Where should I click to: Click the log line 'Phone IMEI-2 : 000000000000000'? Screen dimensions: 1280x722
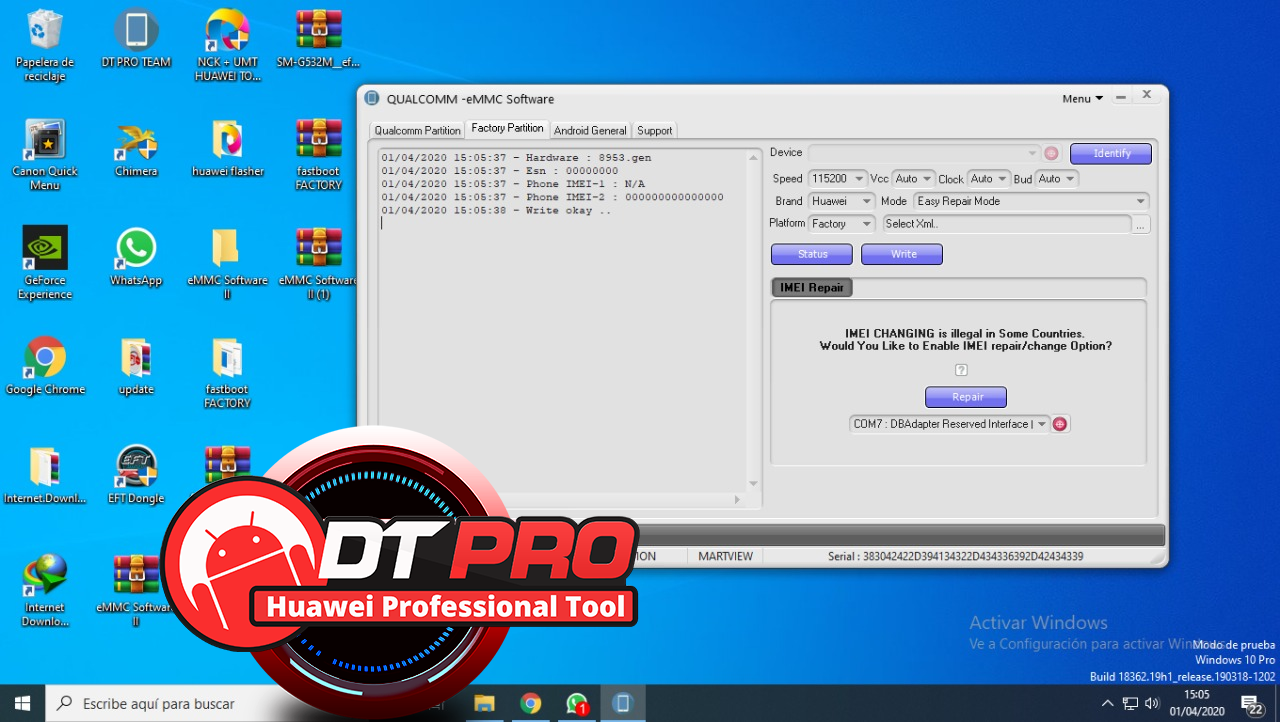[552, 197]
